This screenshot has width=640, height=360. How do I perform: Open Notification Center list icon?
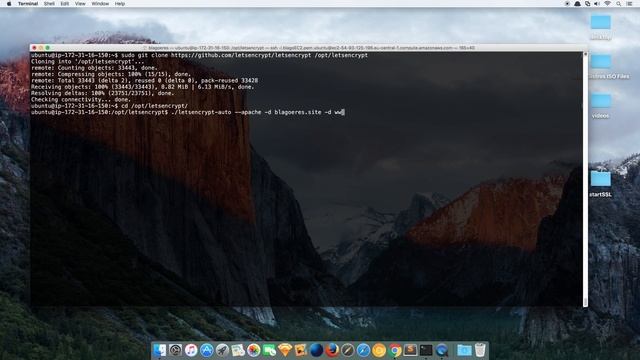629,4
